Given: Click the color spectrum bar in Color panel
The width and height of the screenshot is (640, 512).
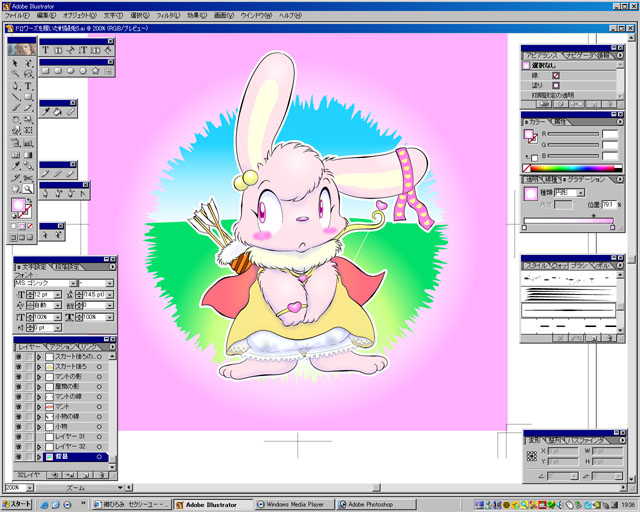Looking at the screenshot, I should tap(573, 168).
